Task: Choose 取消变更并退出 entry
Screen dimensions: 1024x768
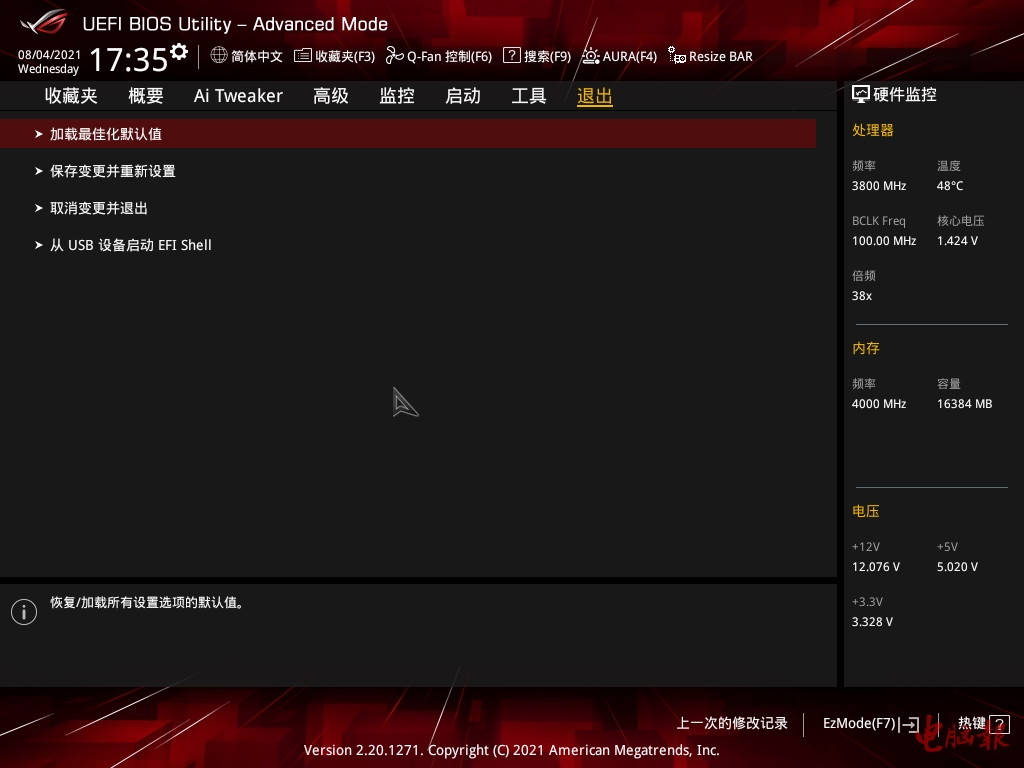Action: click(99, 208)
